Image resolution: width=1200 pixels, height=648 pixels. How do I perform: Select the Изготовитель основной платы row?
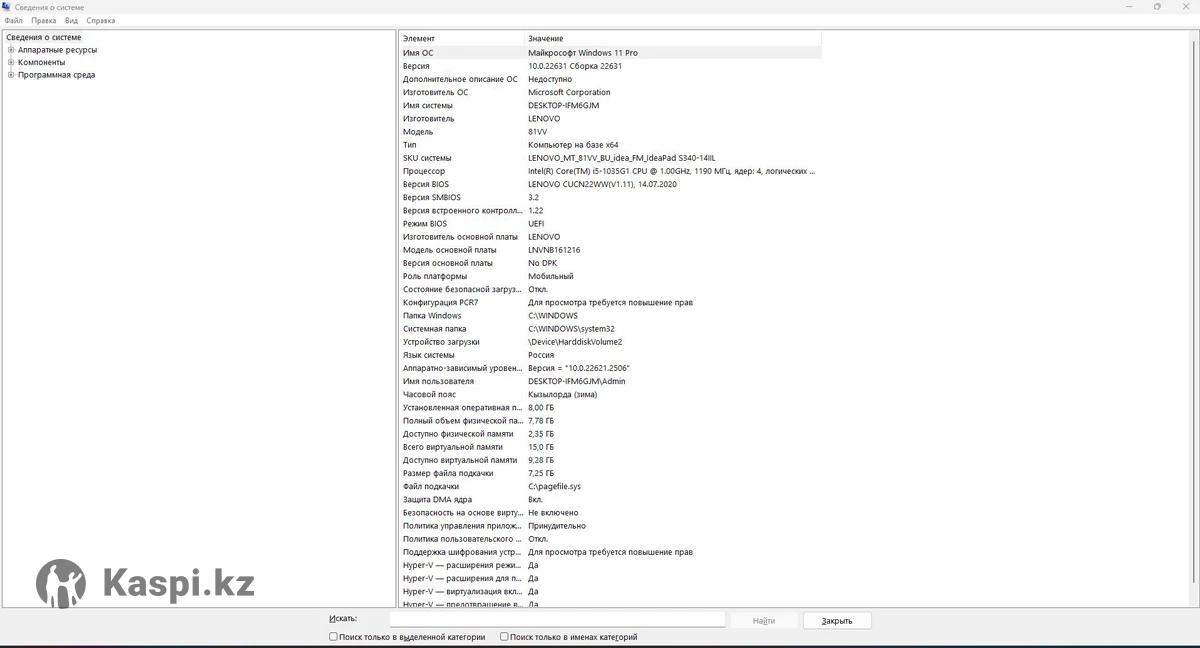[610, 237]
